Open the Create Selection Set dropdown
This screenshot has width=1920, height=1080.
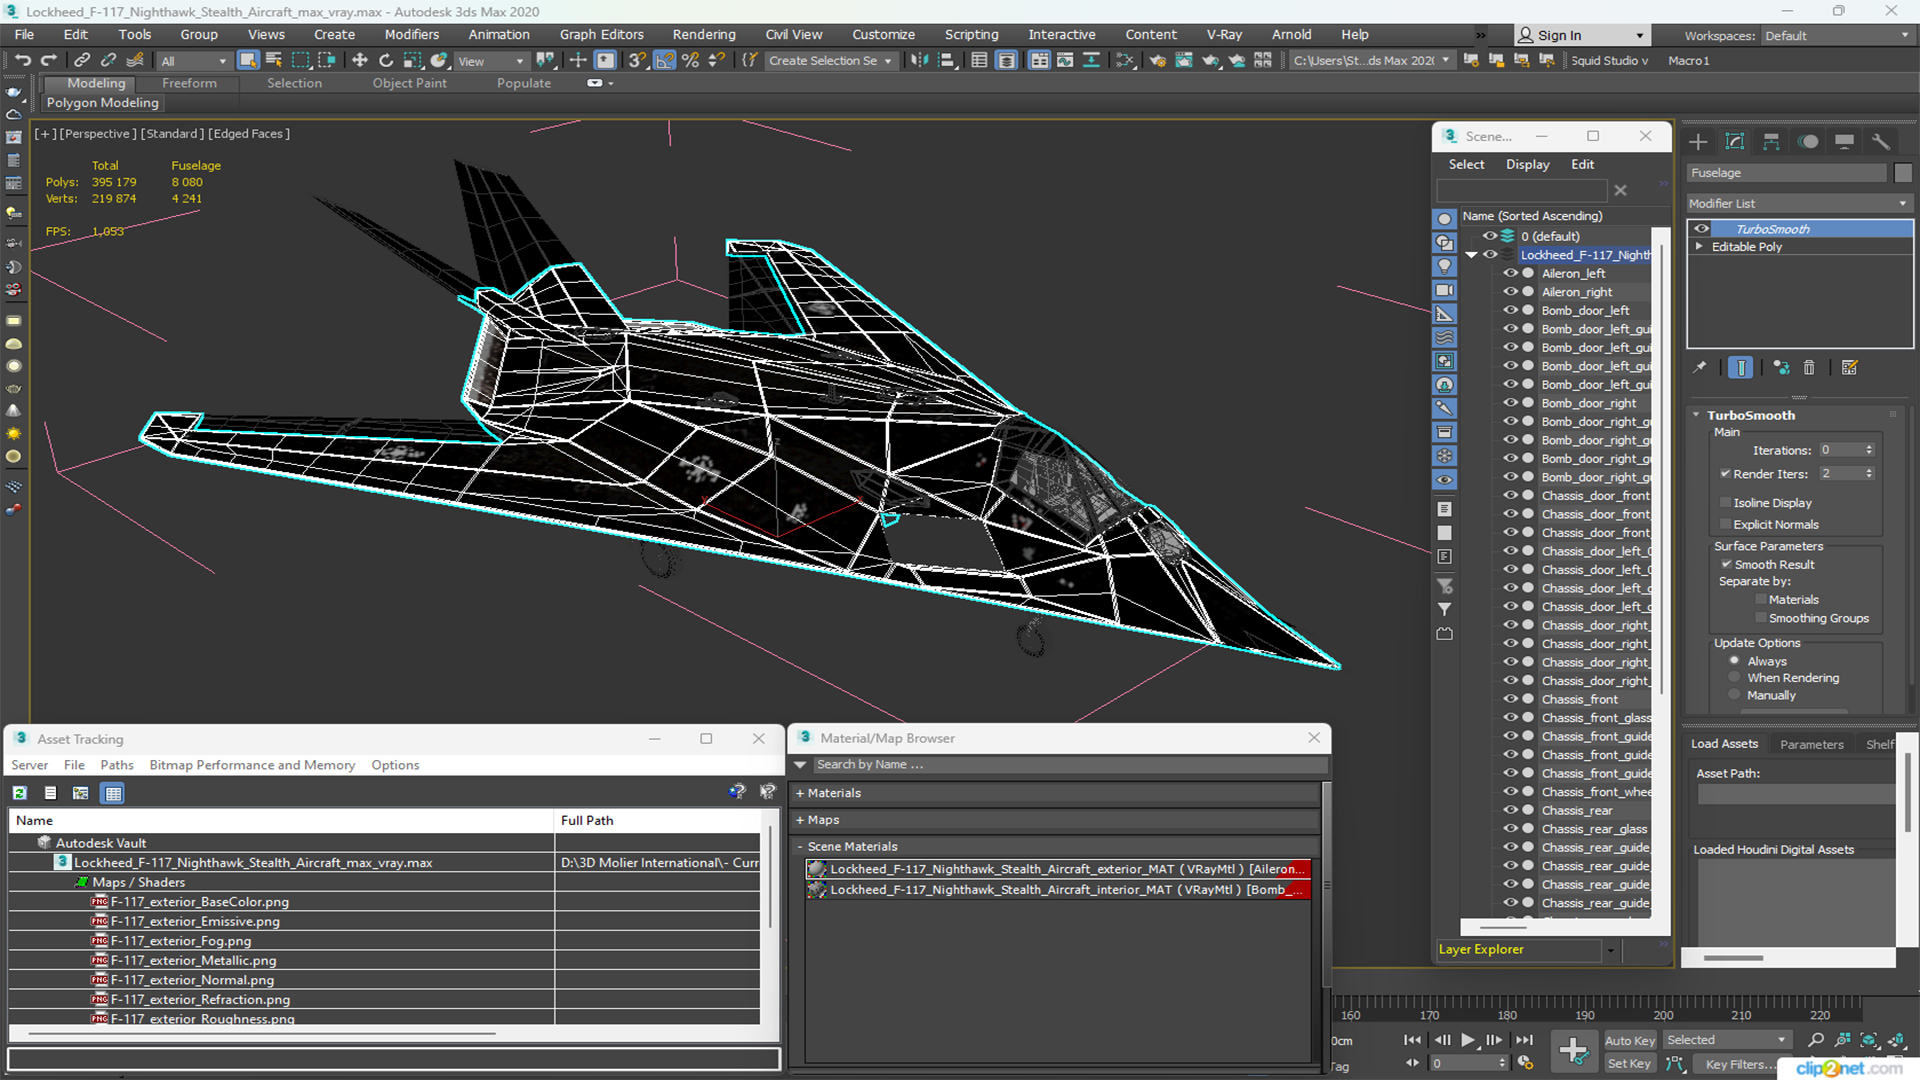click(830, 61)
